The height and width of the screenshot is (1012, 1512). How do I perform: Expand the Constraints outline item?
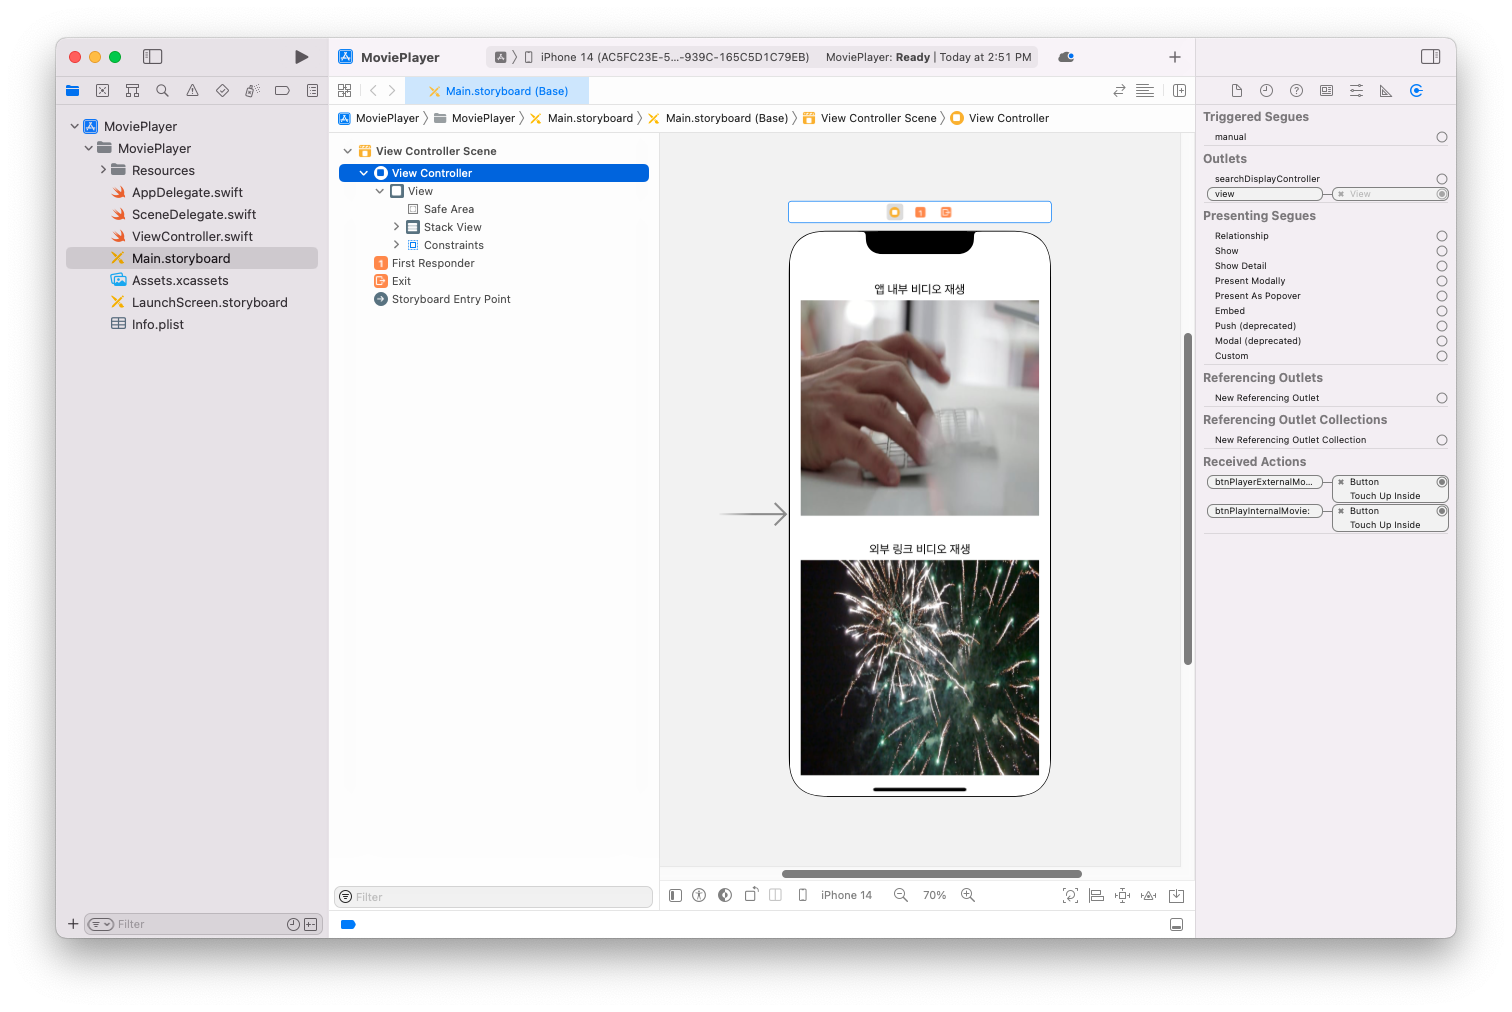tap(396, 245)
